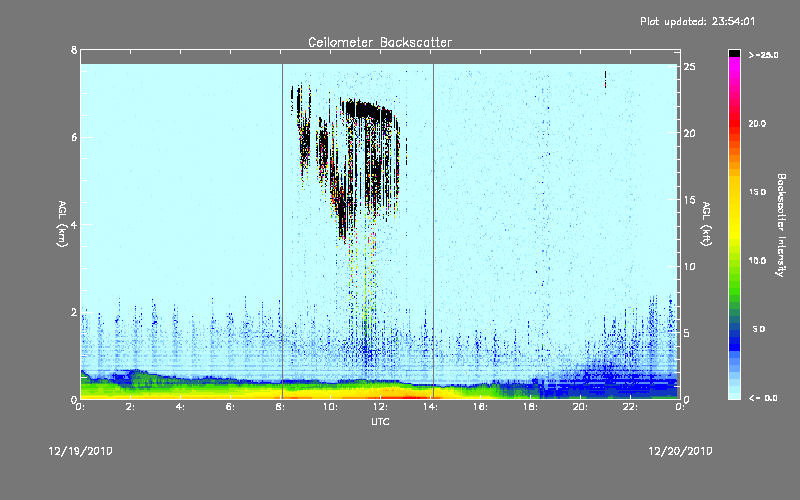
Task: Click the 8 km tick on the left axis
Action: click(74, 50)
